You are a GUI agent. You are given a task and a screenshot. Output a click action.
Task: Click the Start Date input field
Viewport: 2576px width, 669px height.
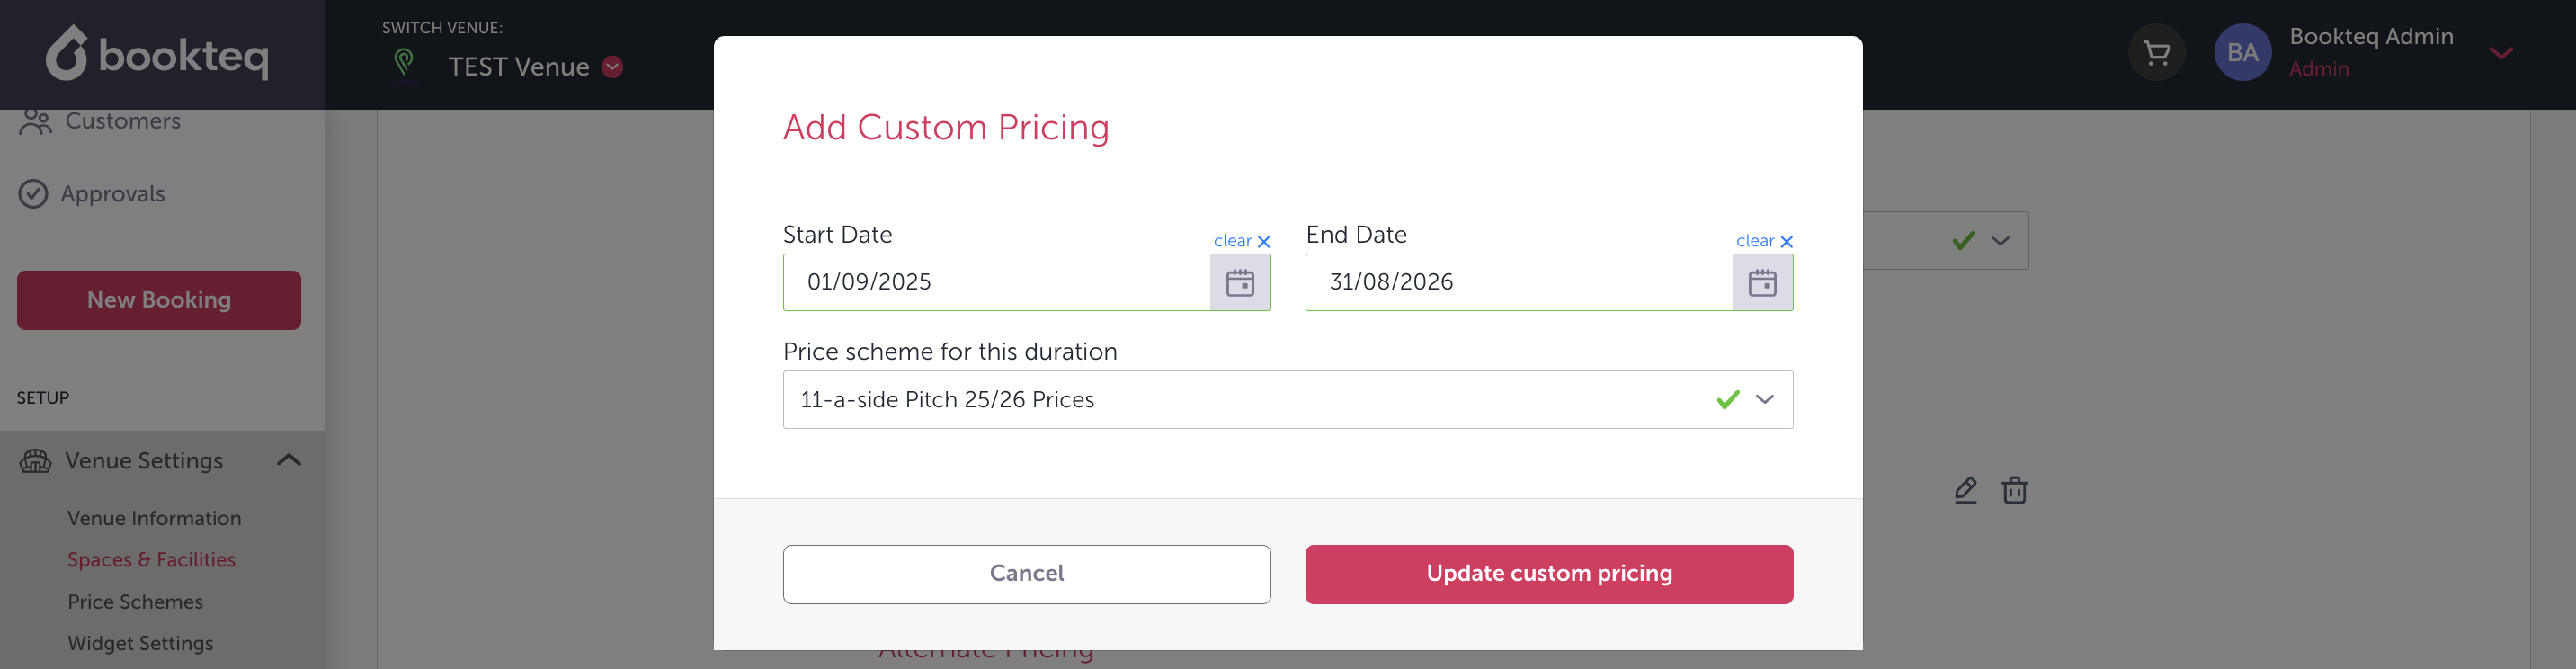996,283
